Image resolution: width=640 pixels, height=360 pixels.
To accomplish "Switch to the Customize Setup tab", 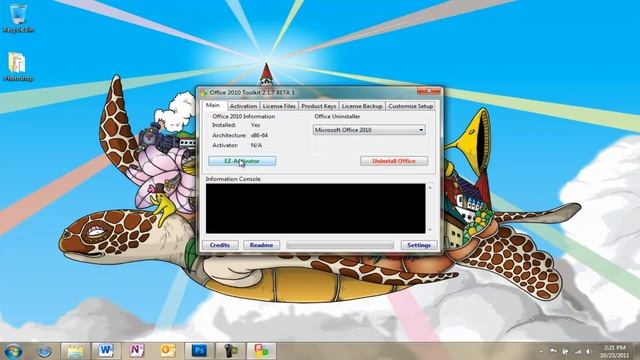I will pos(410,106).
